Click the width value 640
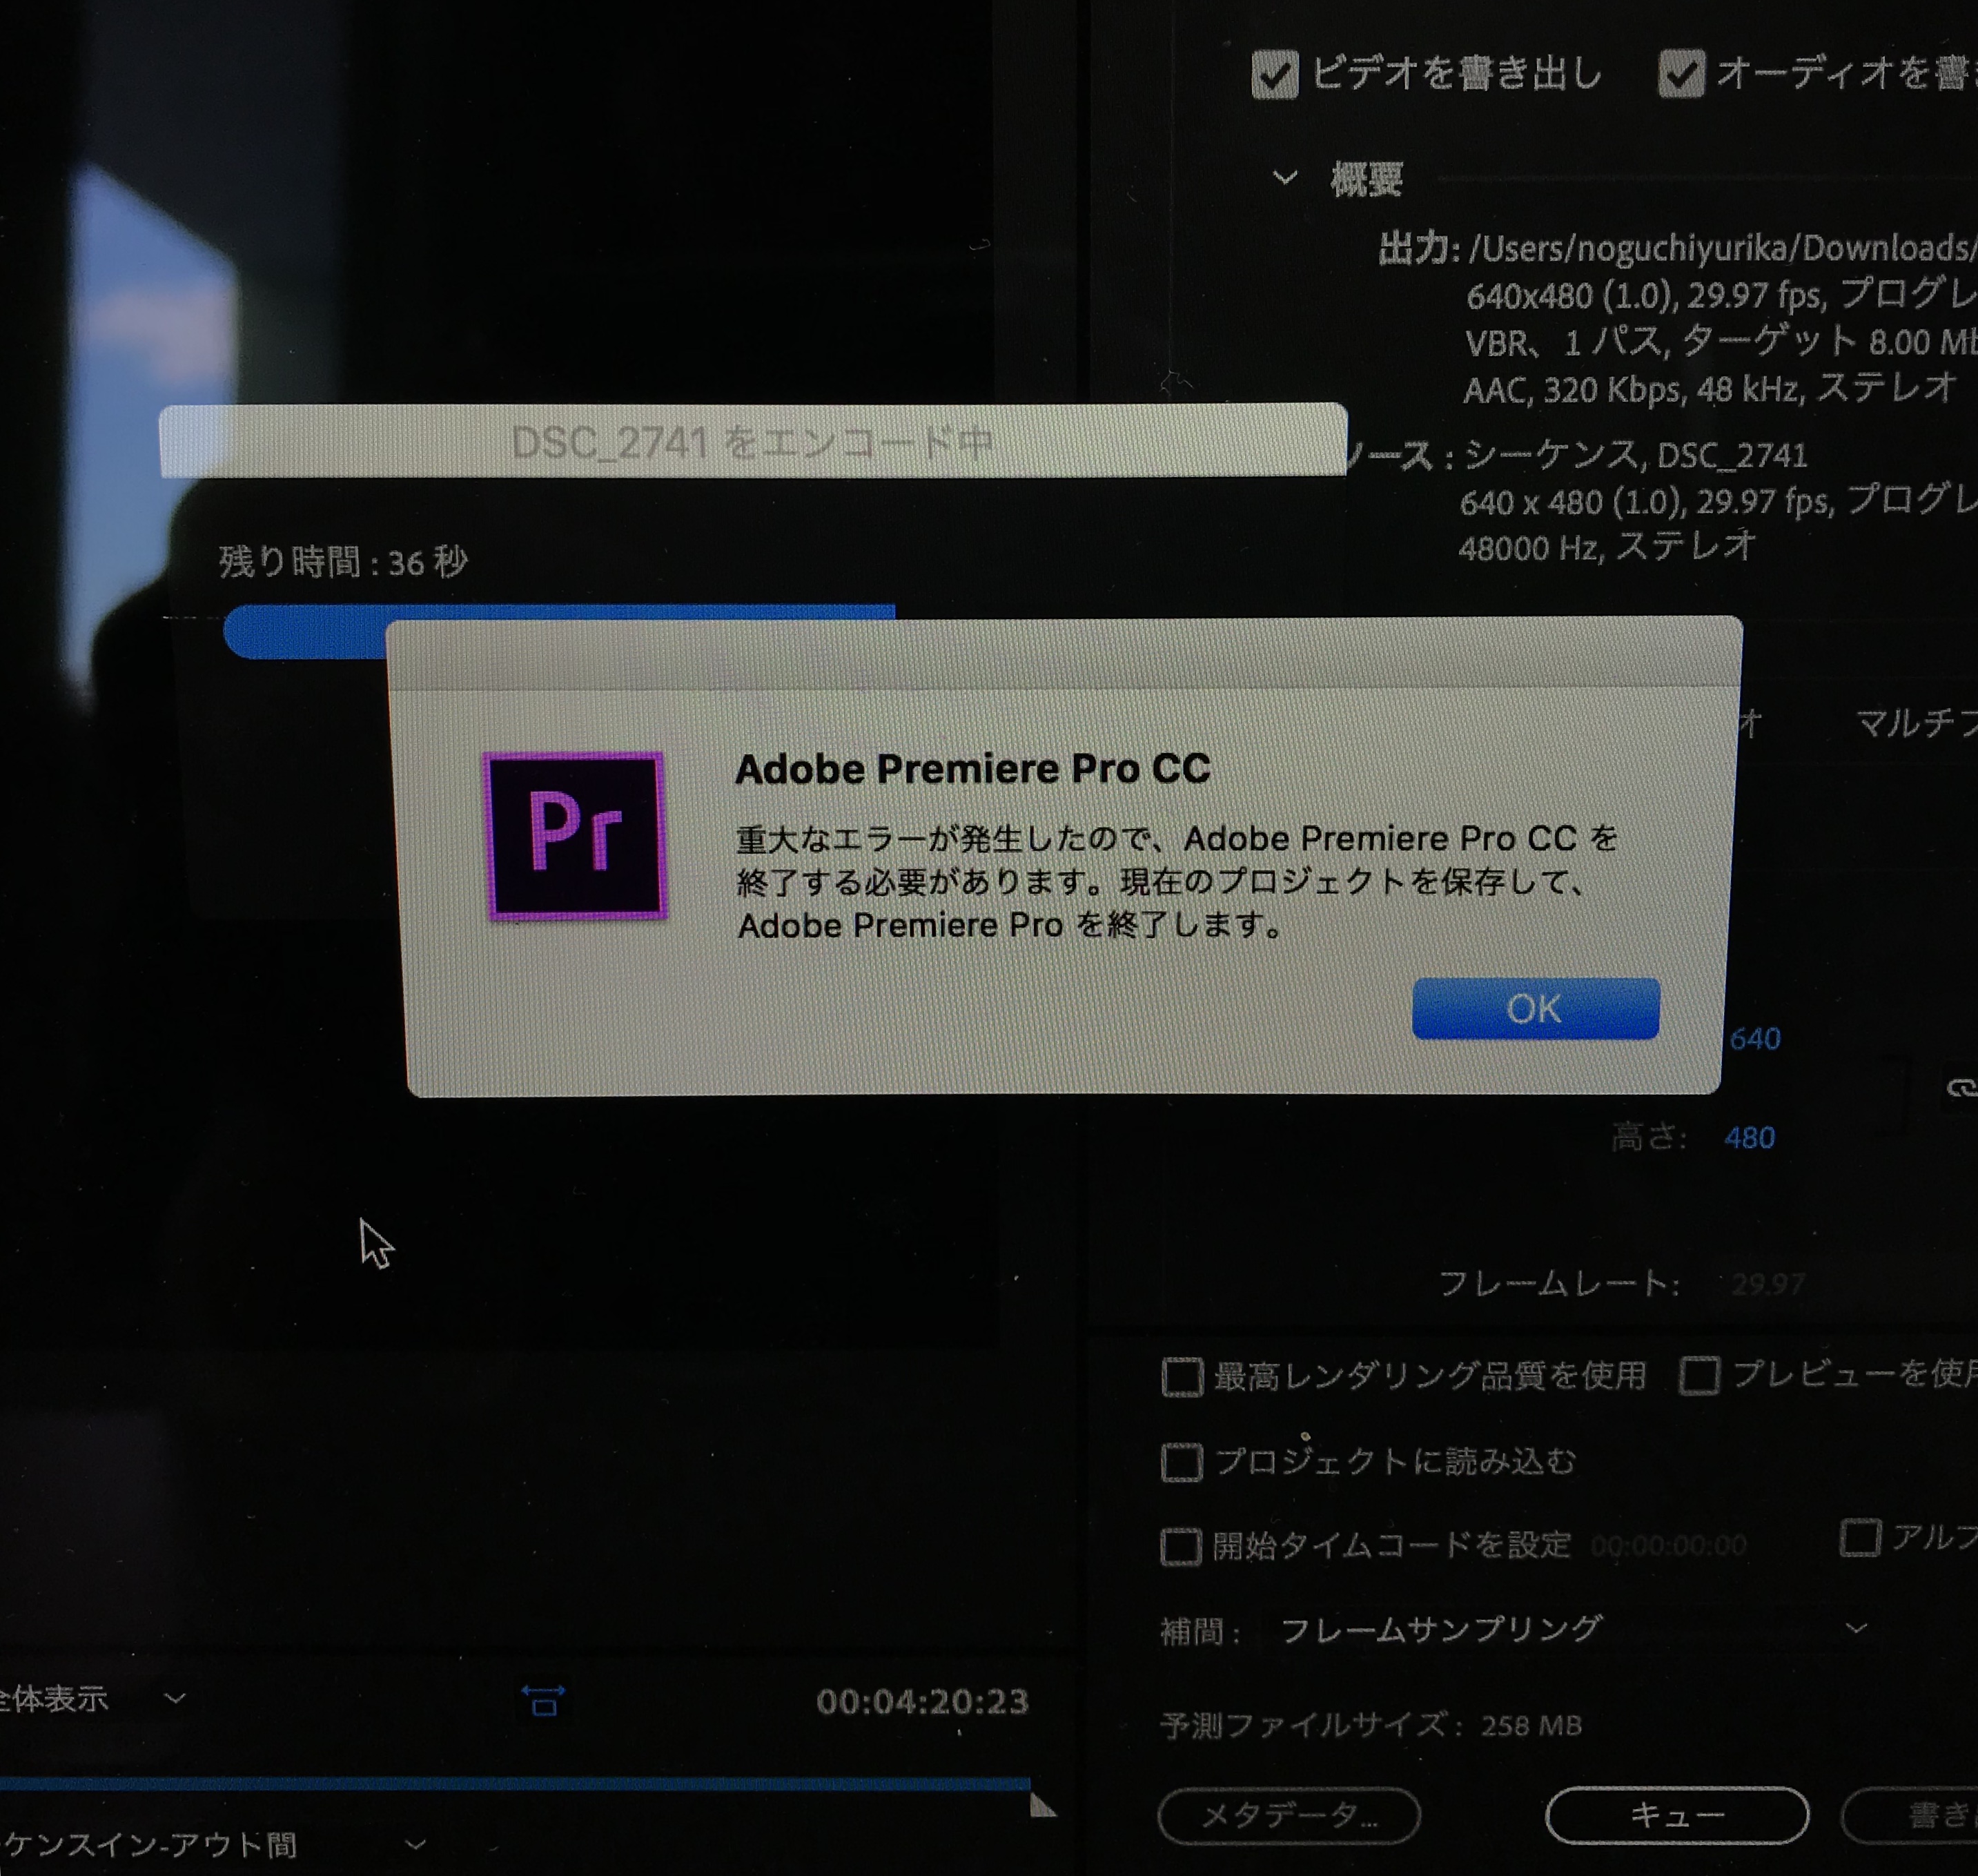The image size is (1978, 1876). point(1755,1039)
